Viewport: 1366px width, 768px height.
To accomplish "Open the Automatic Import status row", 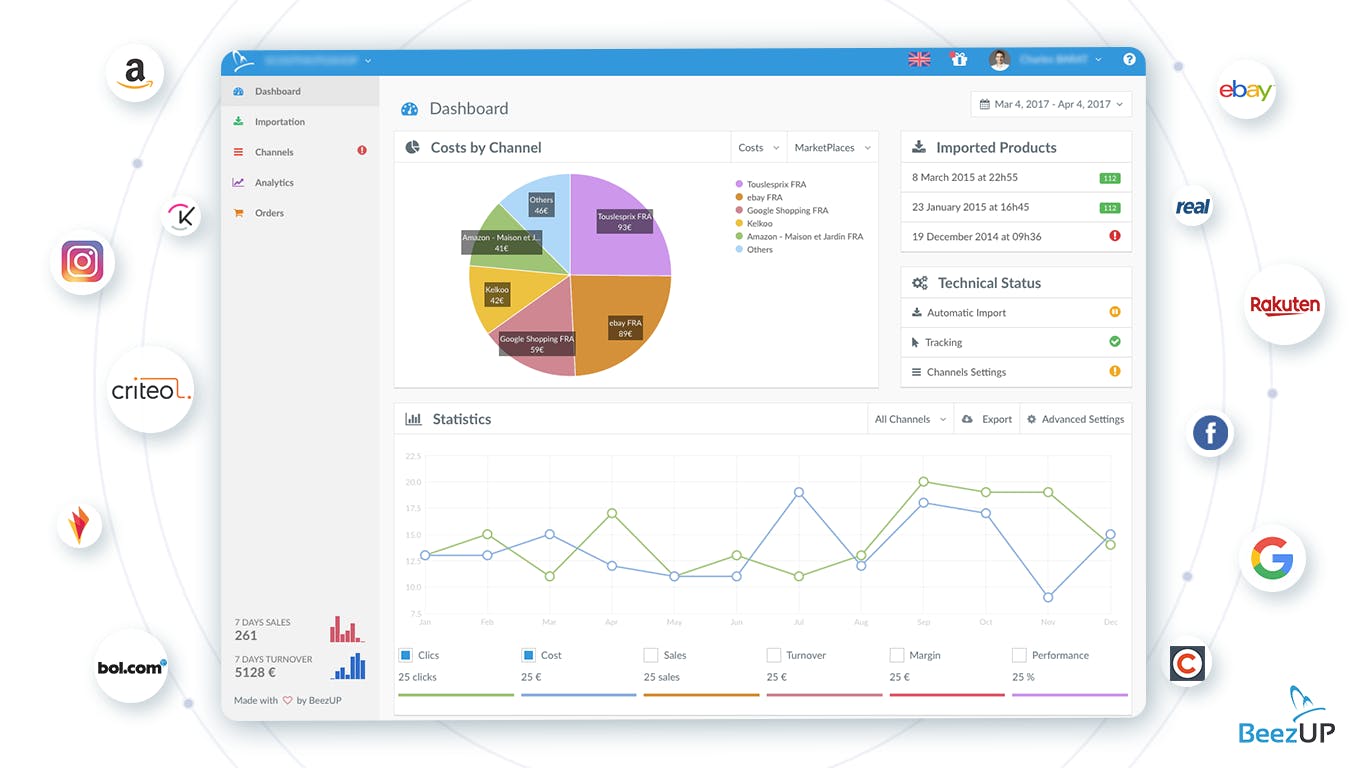I will (1016, 313).
